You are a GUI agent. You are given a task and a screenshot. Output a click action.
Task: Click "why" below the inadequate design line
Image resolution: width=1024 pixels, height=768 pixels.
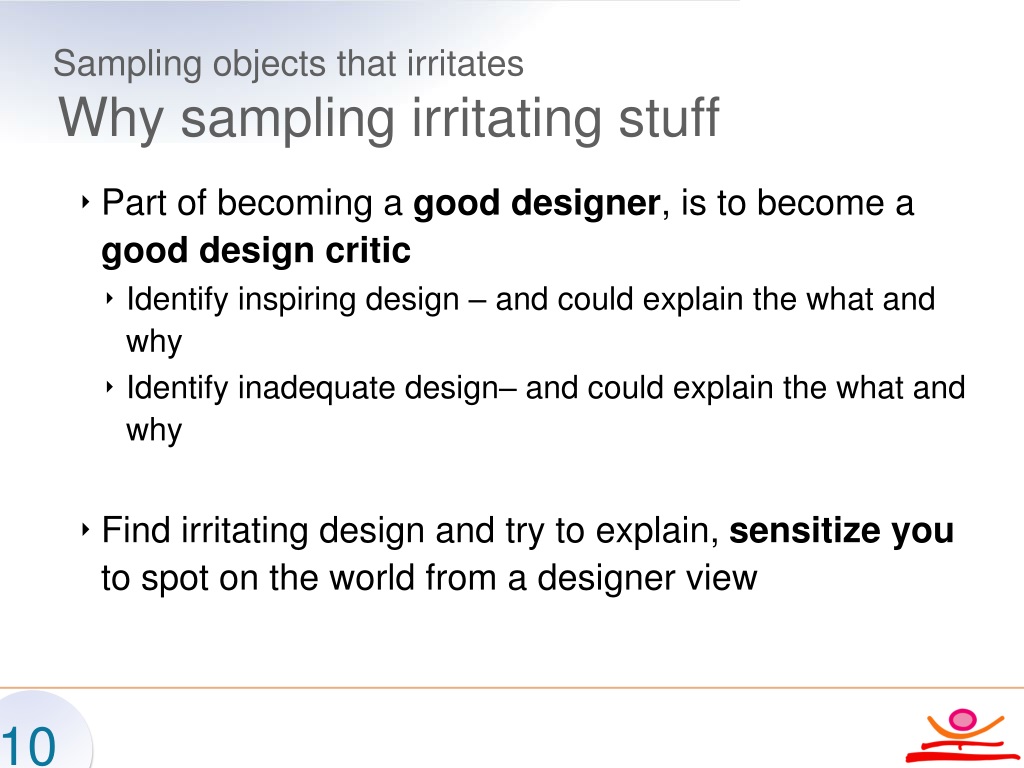(x=154, y=431)
